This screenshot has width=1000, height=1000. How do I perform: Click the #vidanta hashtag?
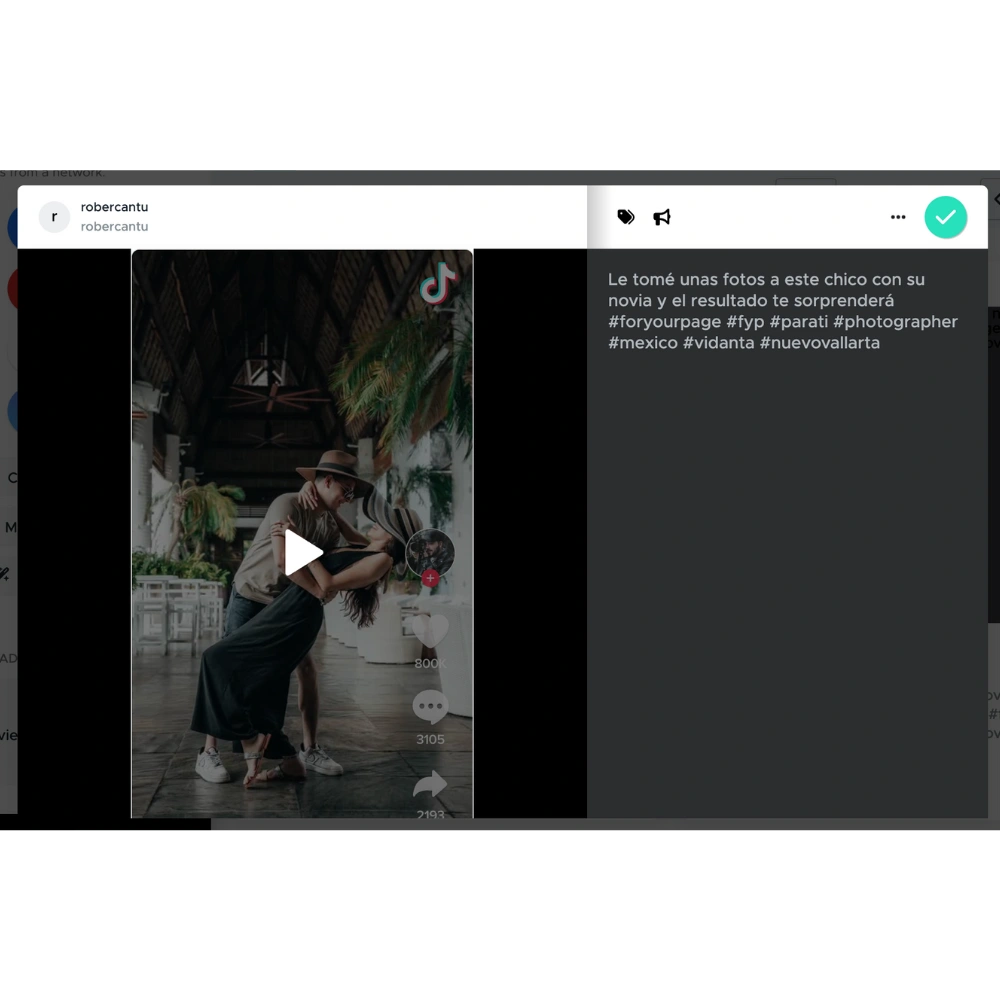point(719,342)
